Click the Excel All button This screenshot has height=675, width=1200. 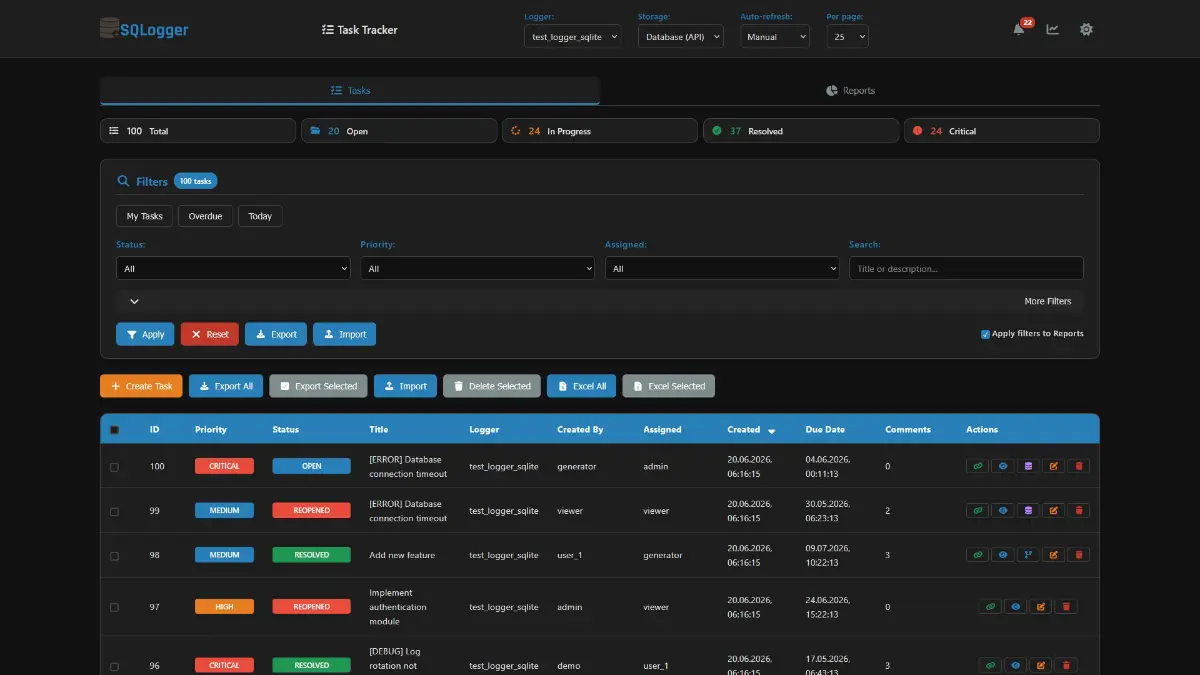(x=581, y=386)
